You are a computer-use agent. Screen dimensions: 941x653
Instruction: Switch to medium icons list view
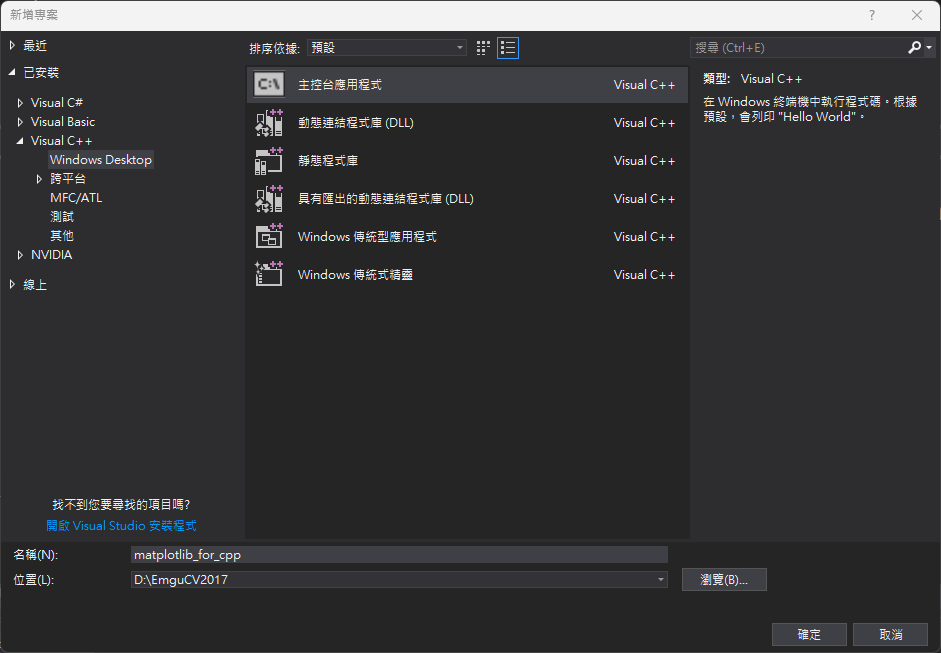508,48
